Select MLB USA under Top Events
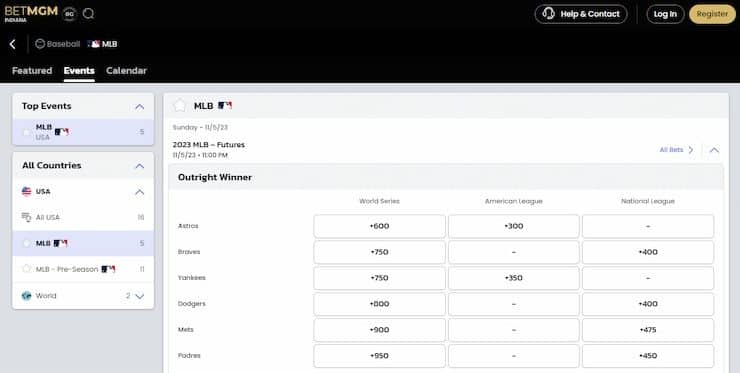The width and height of the screenshot is (740, 373). pyautogui.click(x=83, y=132)
